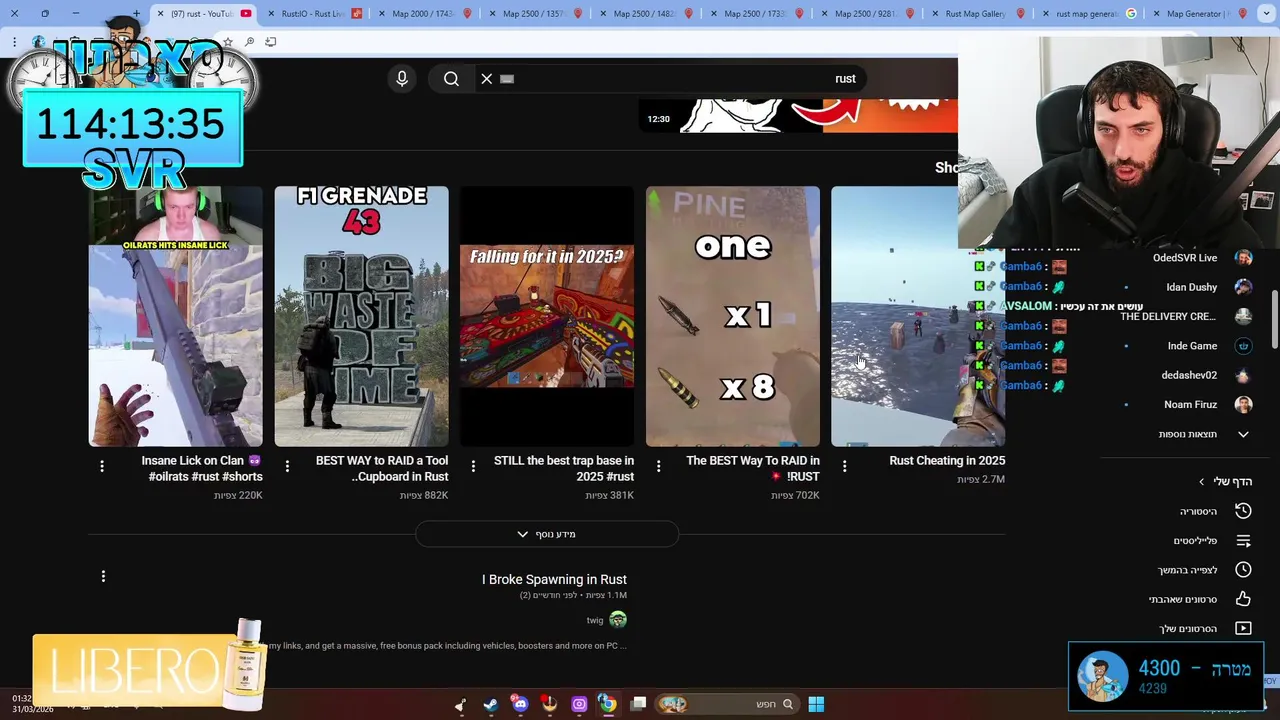Open options menu for 'STILL the best trap base' short

(x=473, y=466)
